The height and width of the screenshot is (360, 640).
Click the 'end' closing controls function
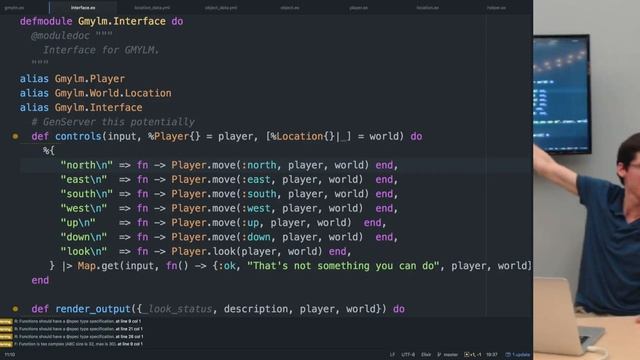[40, 280]
